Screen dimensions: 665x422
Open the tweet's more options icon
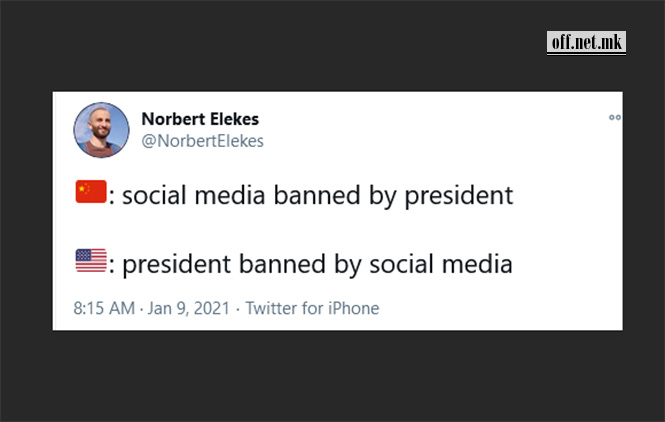click(615, 117)
